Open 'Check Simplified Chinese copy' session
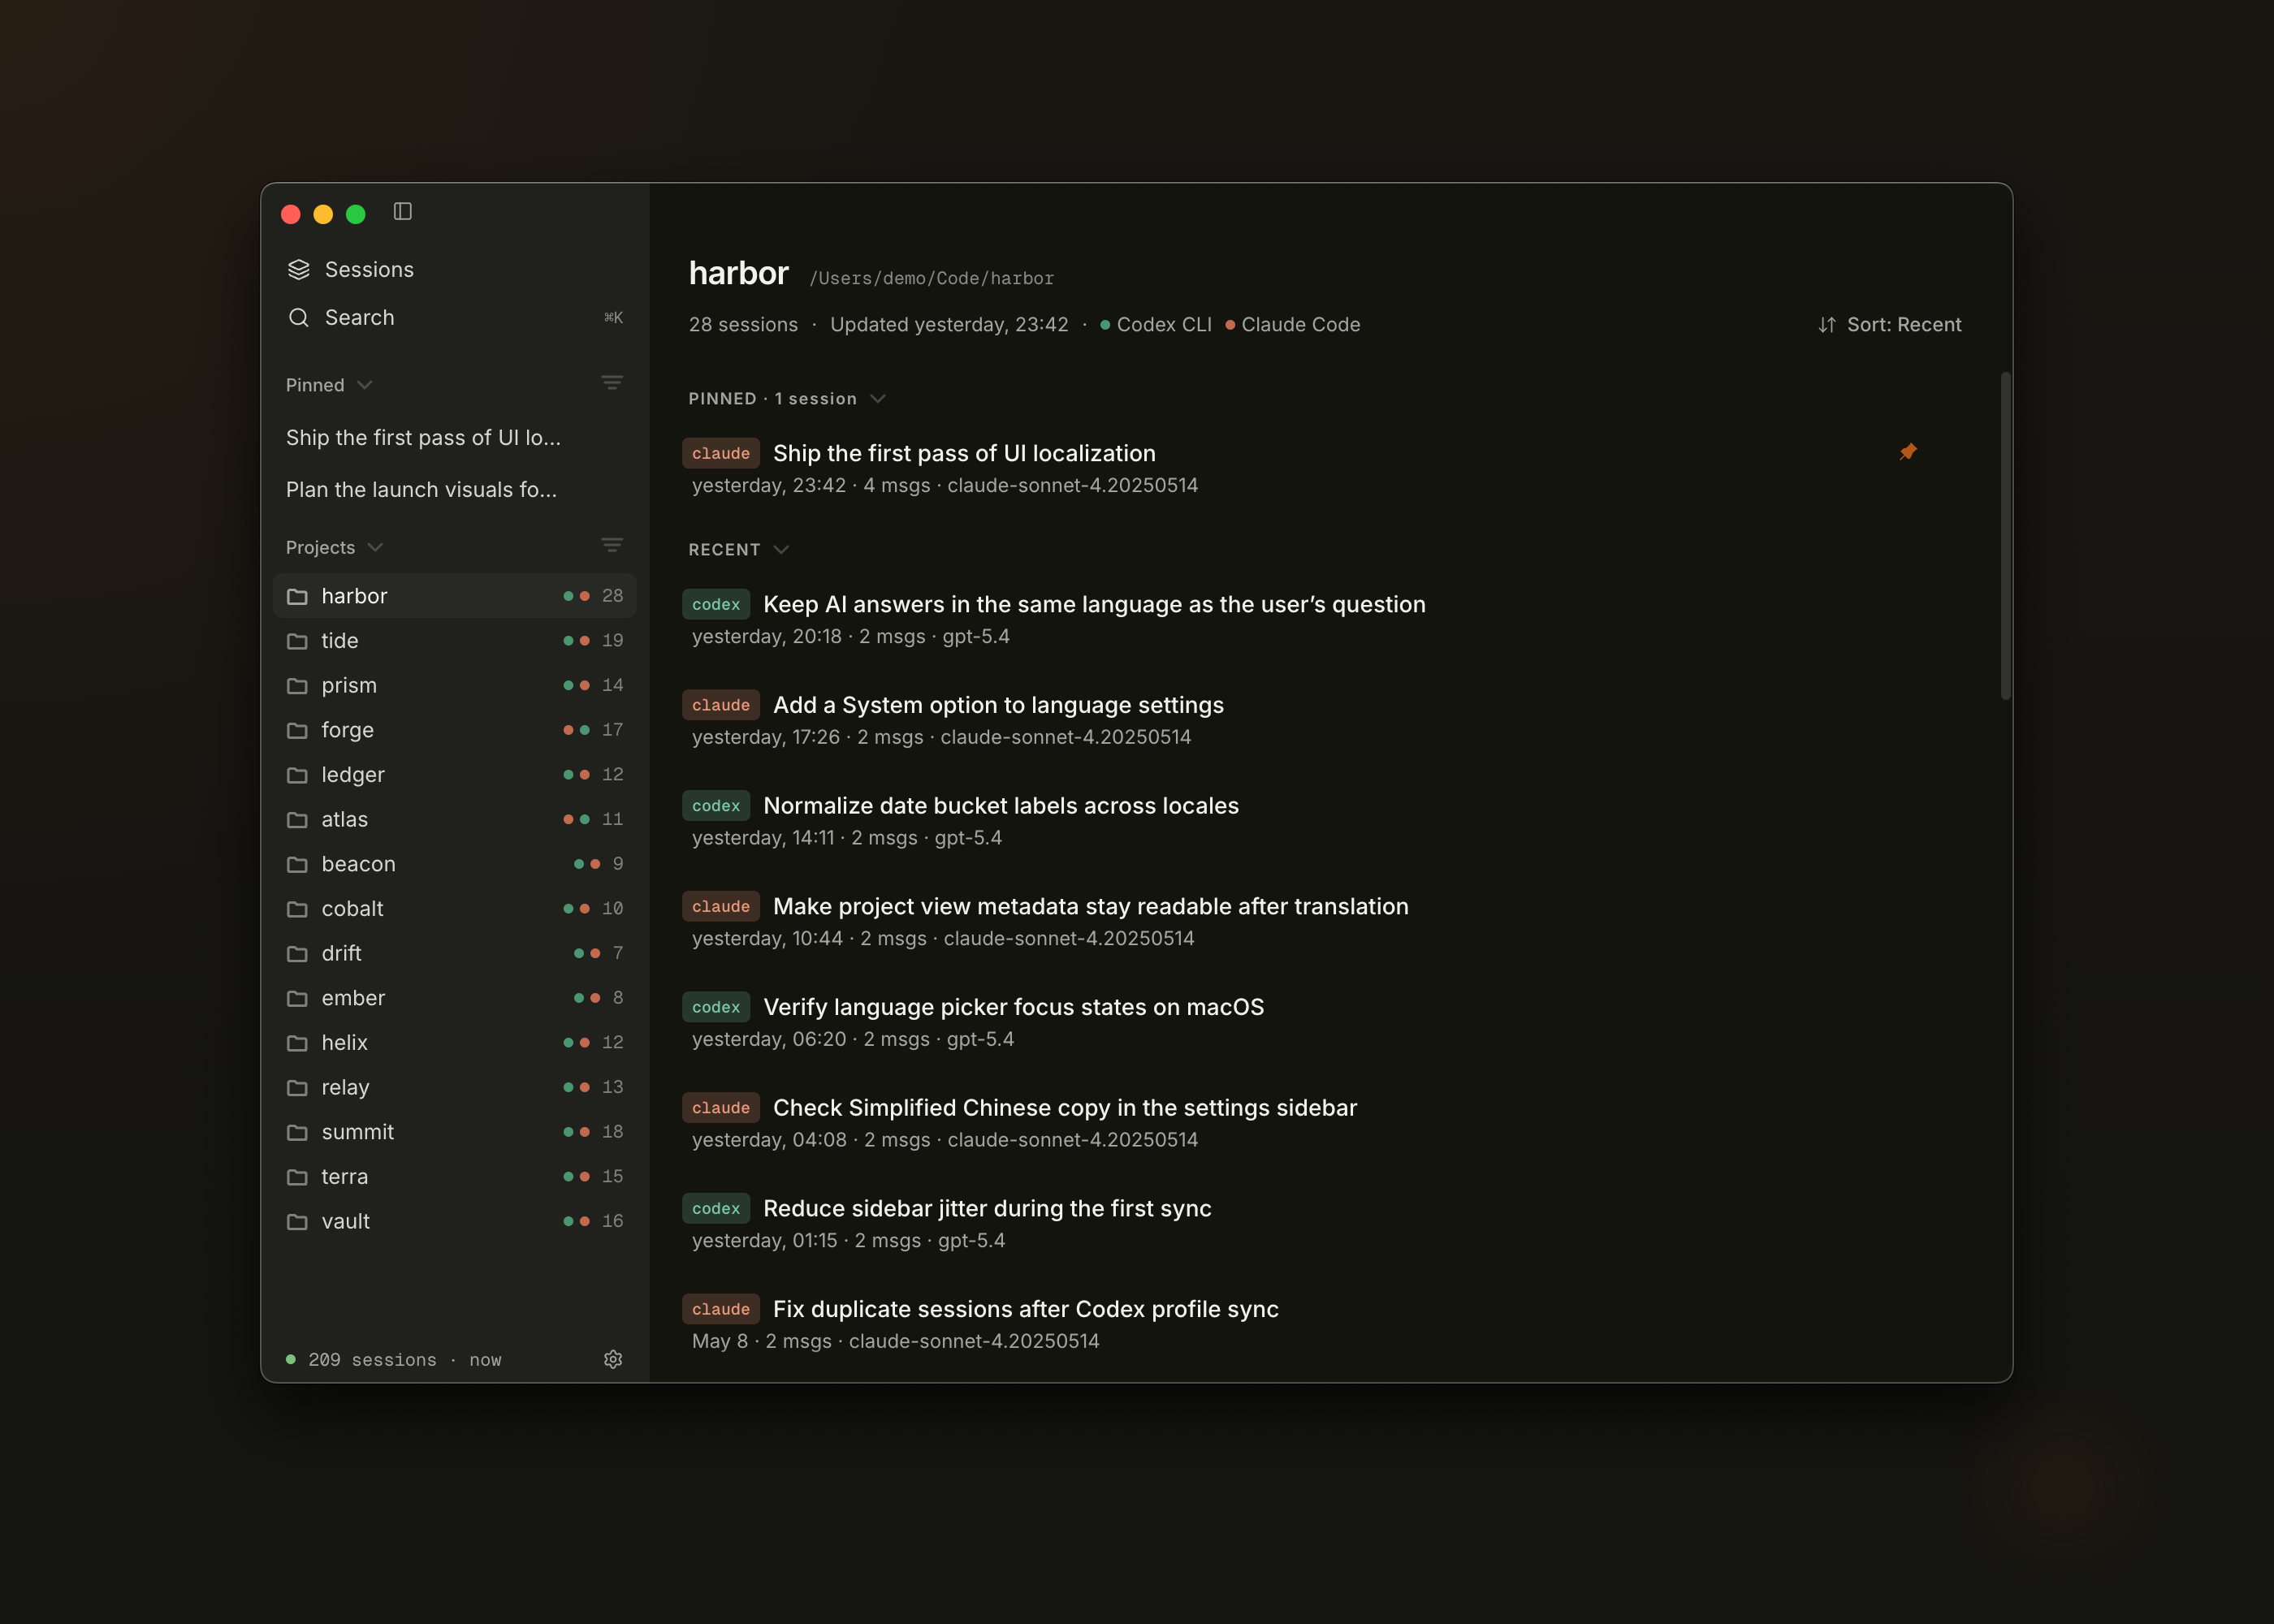Viewport: 2274px width, 1624px height. point(1065,1108)
